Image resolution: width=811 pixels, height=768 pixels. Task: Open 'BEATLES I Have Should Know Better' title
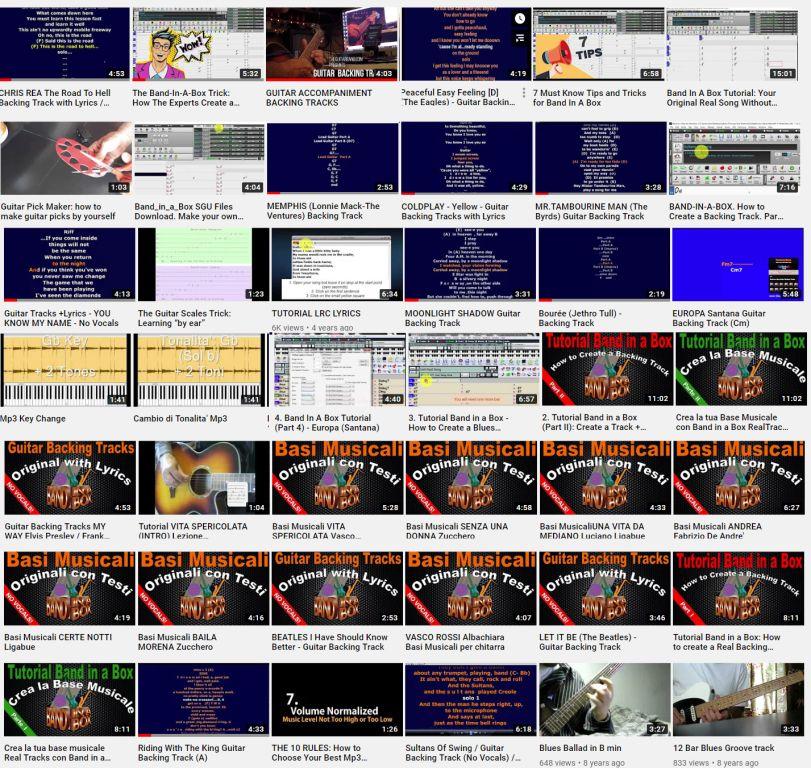329,642
